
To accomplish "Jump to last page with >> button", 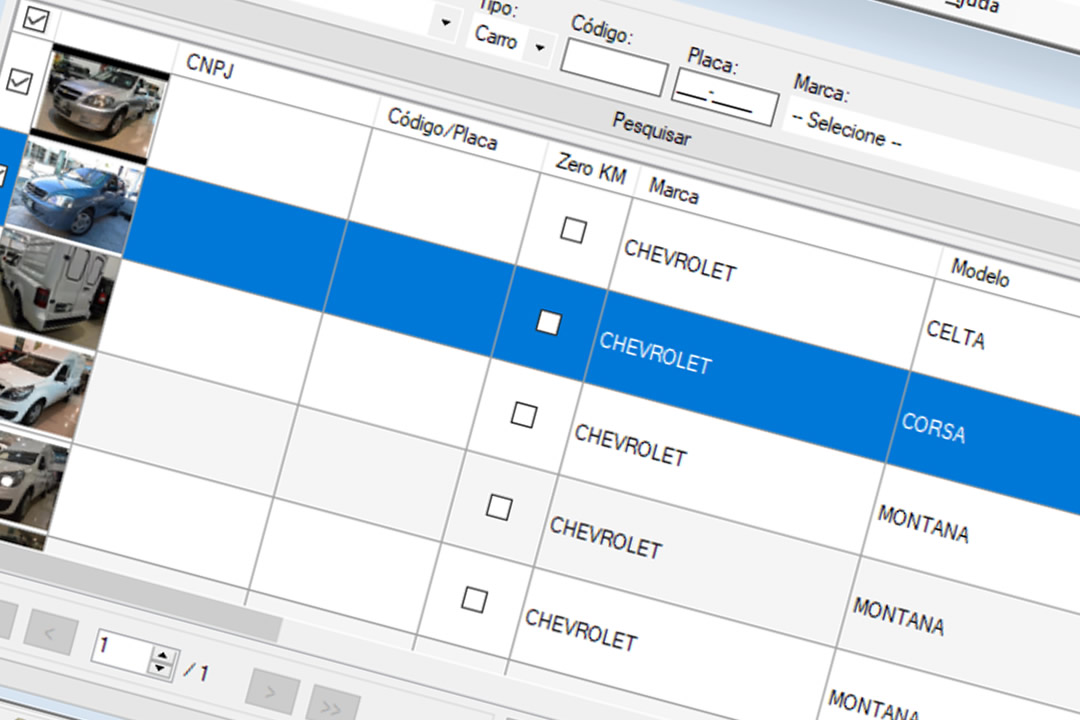I will (x=332, y=706).
